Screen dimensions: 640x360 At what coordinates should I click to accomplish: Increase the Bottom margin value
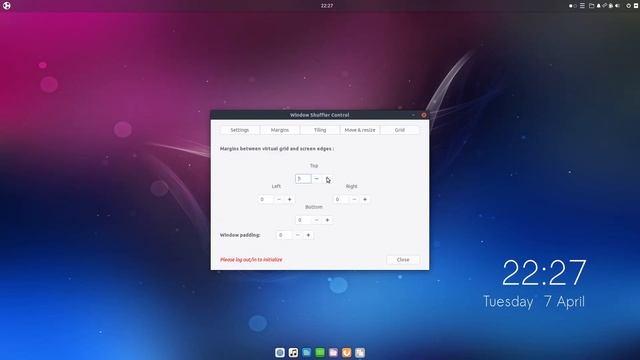click(x=327, y=220)
